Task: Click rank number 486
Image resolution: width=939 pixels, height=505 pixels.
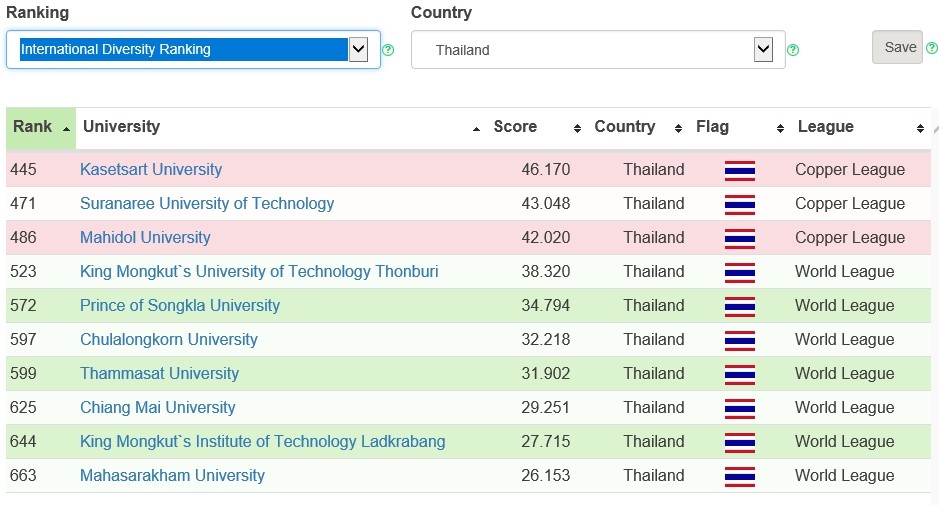Action: (23, 238)
